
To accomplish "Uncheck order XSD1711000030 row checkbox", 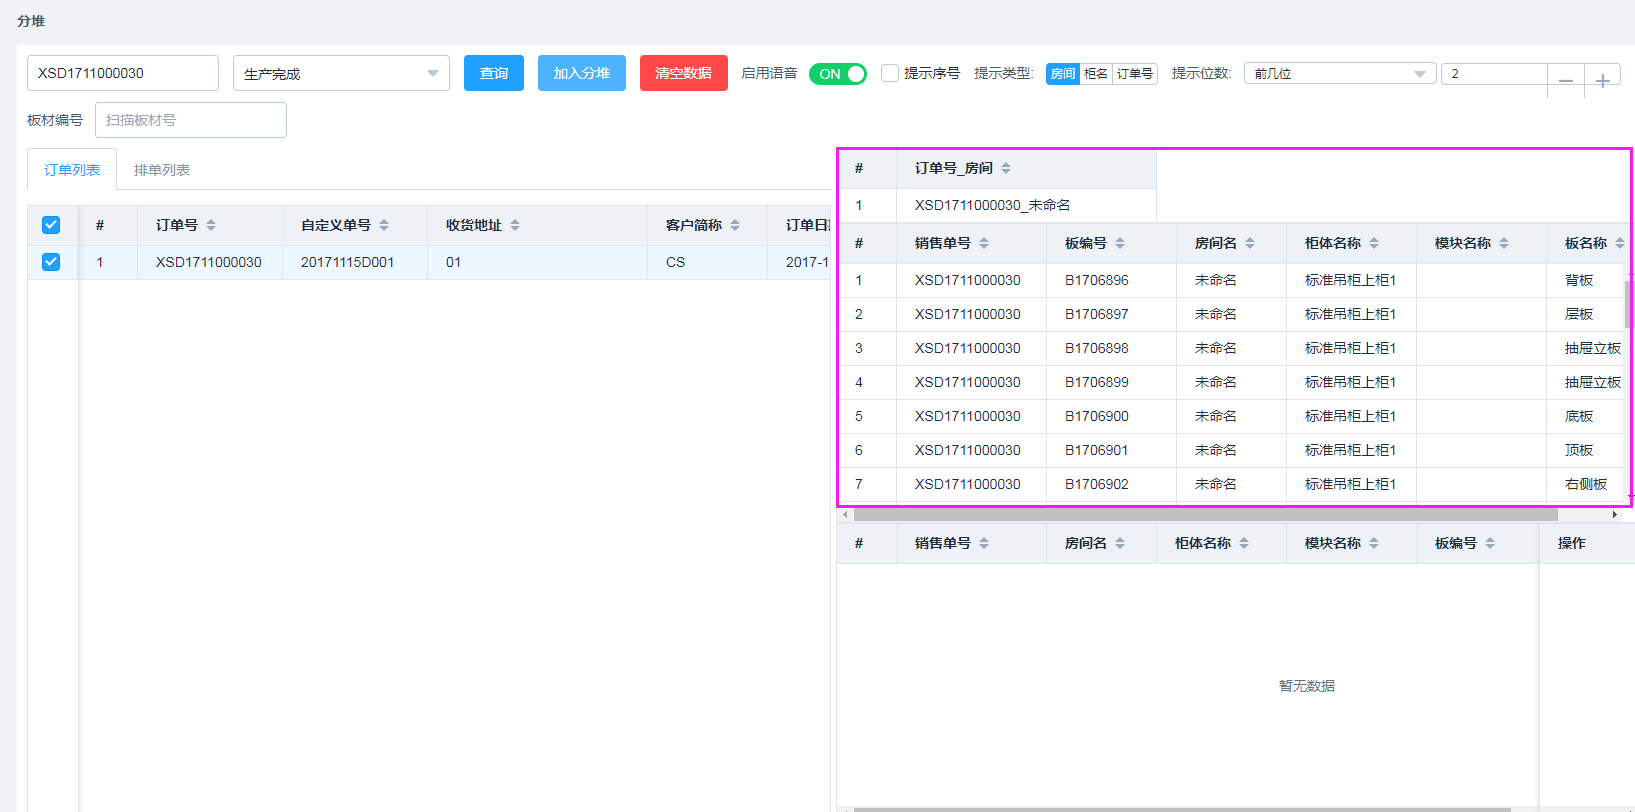I will point(51,262).
